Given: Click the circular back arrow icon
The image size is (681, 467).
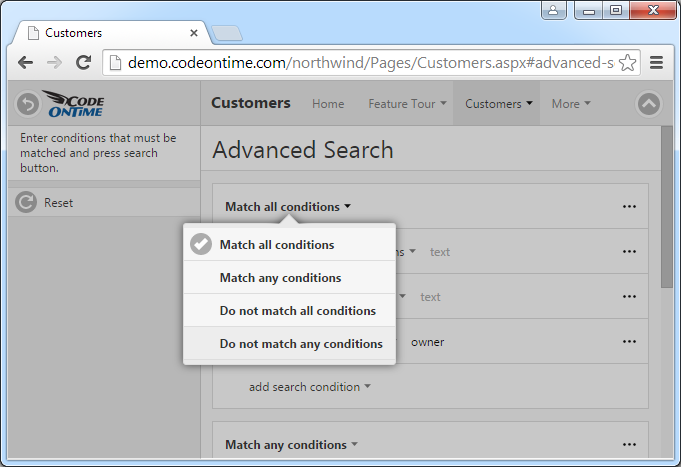Looking at the screenshot, I should 28,103.
